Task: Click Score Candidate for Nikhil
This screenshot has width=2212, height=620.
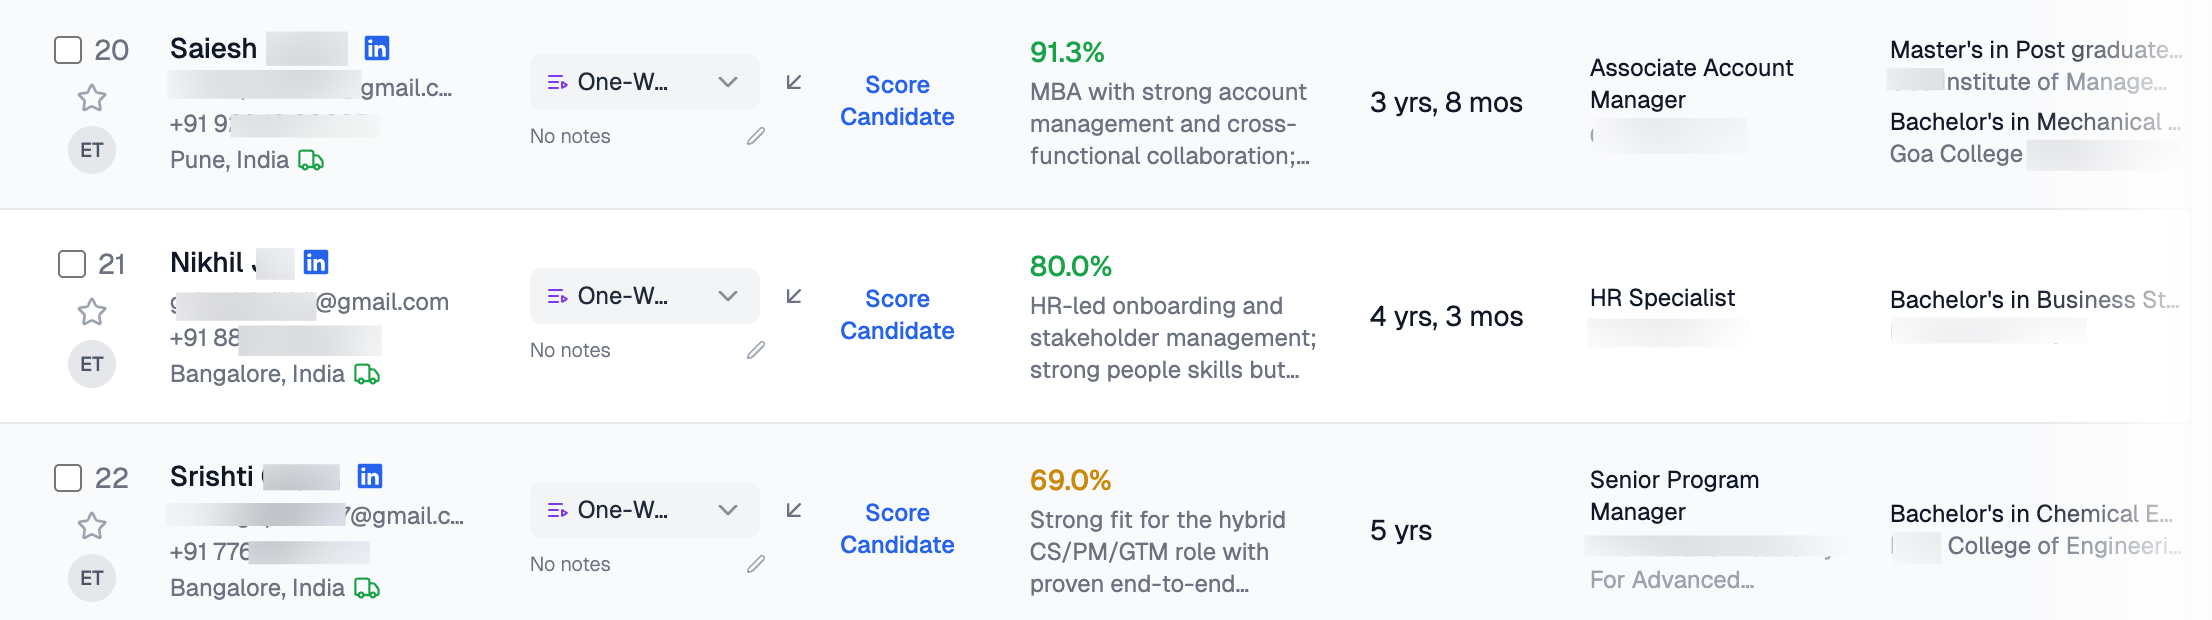Action: point(897,315)
